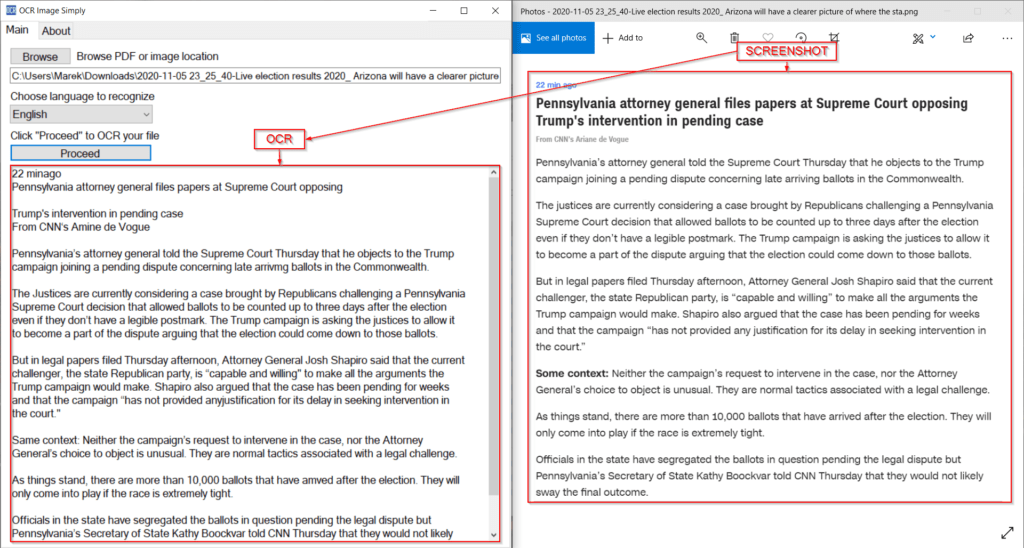This screenshot has height=548, width=1024.
Task: Click Add to in Photos toolbar
Action: coord(622,38)
